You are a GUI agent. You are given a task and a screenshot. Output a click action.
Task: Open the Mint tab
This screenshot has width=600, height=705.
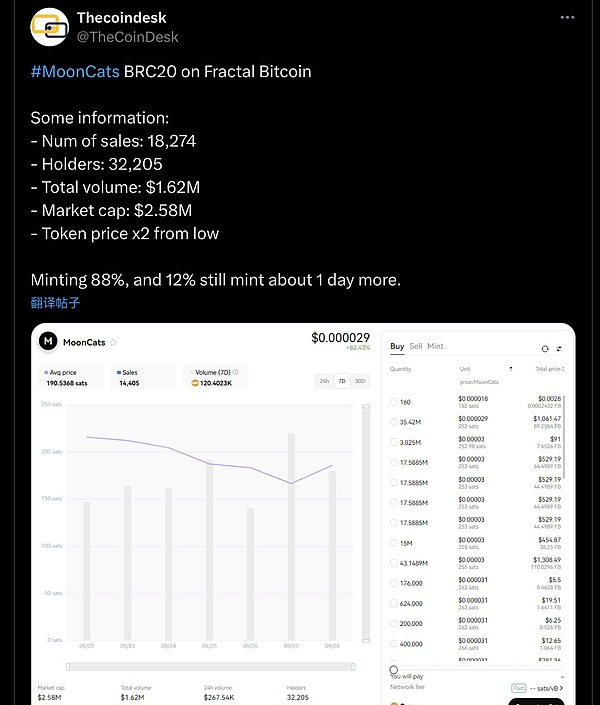pyautogui.click(x=435, y=346)
